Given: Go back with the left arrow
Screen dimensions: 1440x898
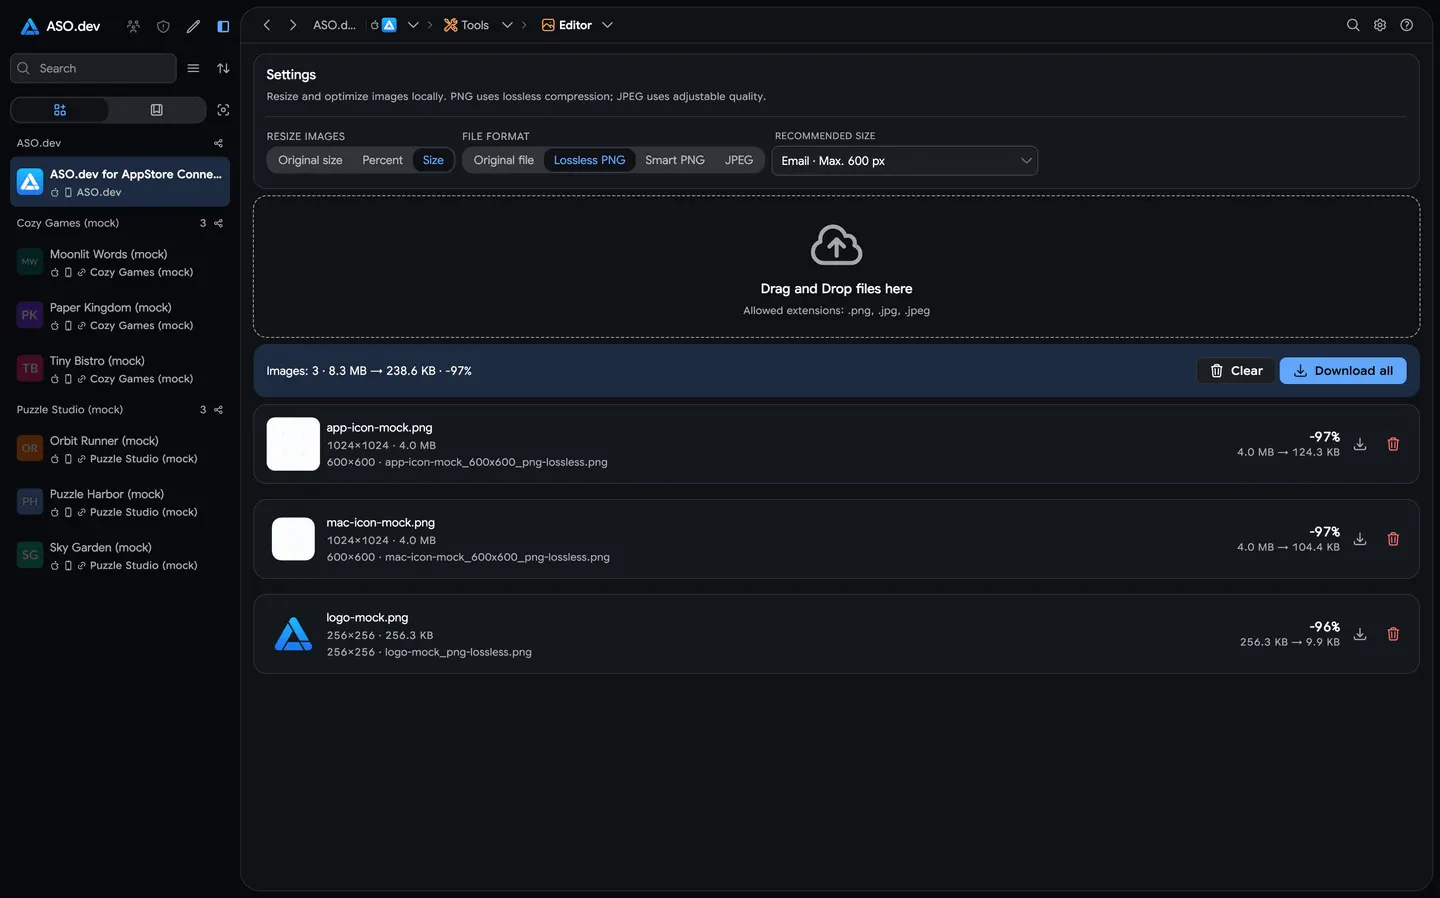Looking at the screenshot, I should click(x=267, y=25).
